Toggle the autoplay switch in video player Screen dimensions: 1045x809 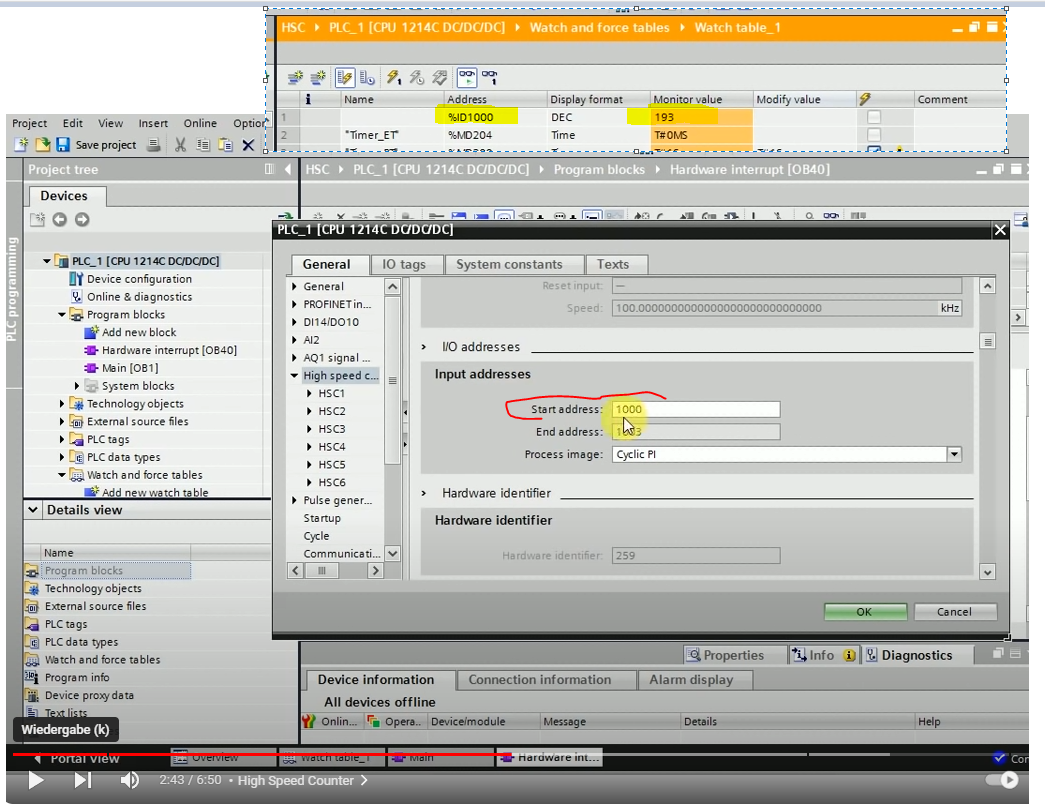point(1001,780)
